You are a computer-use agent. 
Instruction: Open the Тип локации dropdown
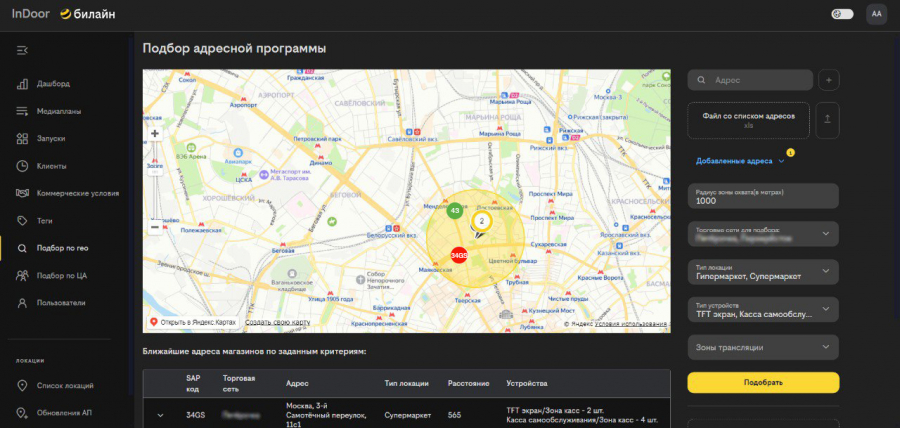763,272
